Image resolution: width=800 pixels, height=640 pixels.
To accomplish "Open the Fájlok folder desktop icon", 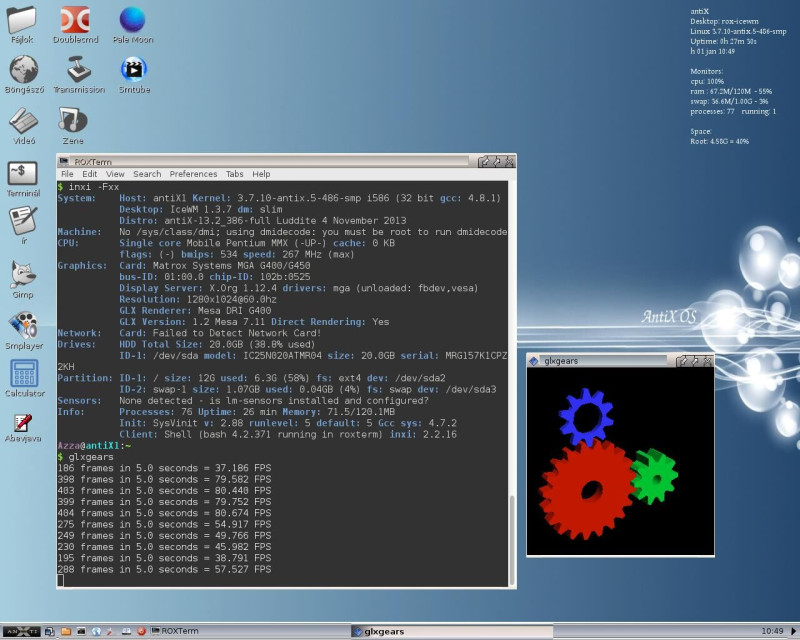I will click(22, 20).
